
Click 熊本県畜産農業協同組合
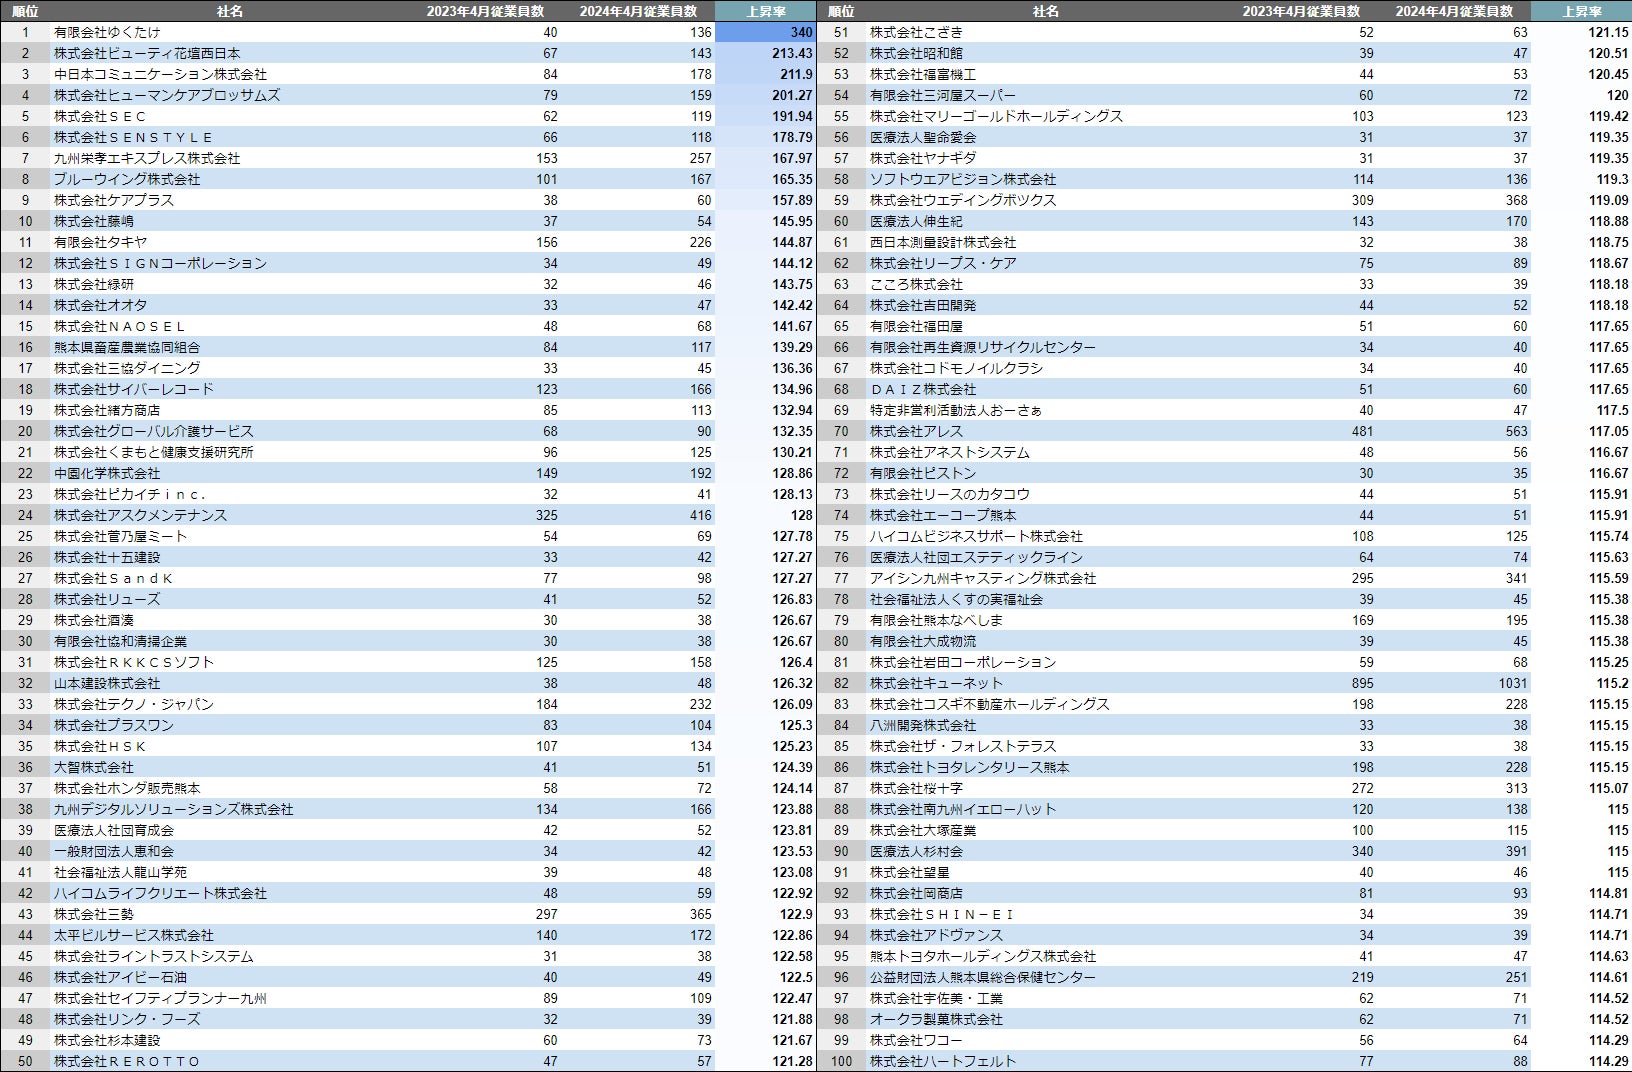coord(127,347)
